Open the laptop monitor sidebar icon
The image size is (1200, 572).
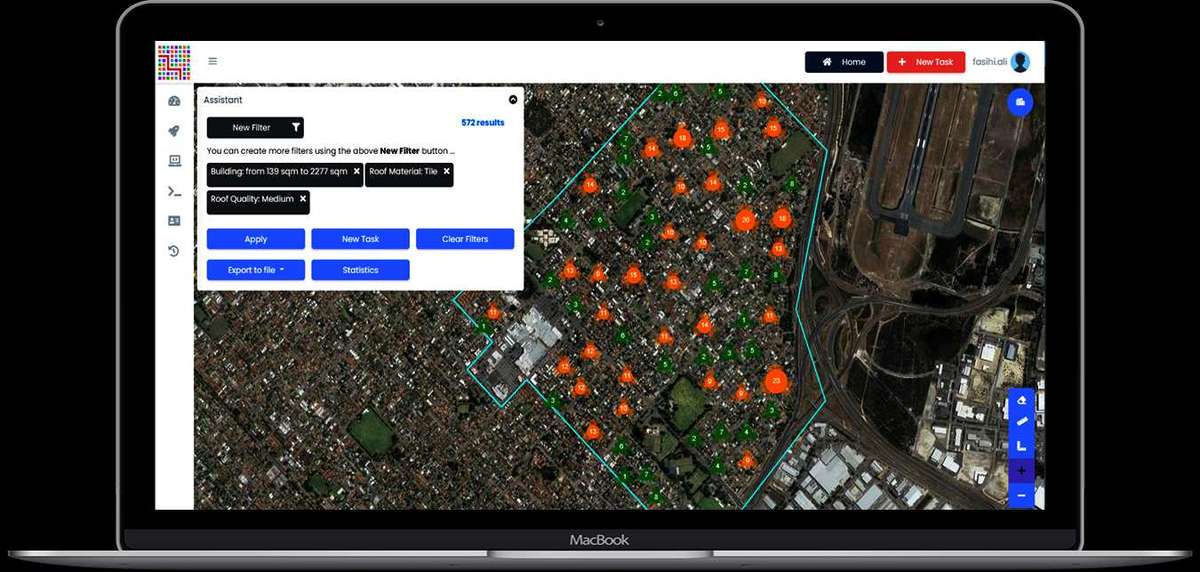[x=174, y=161]
